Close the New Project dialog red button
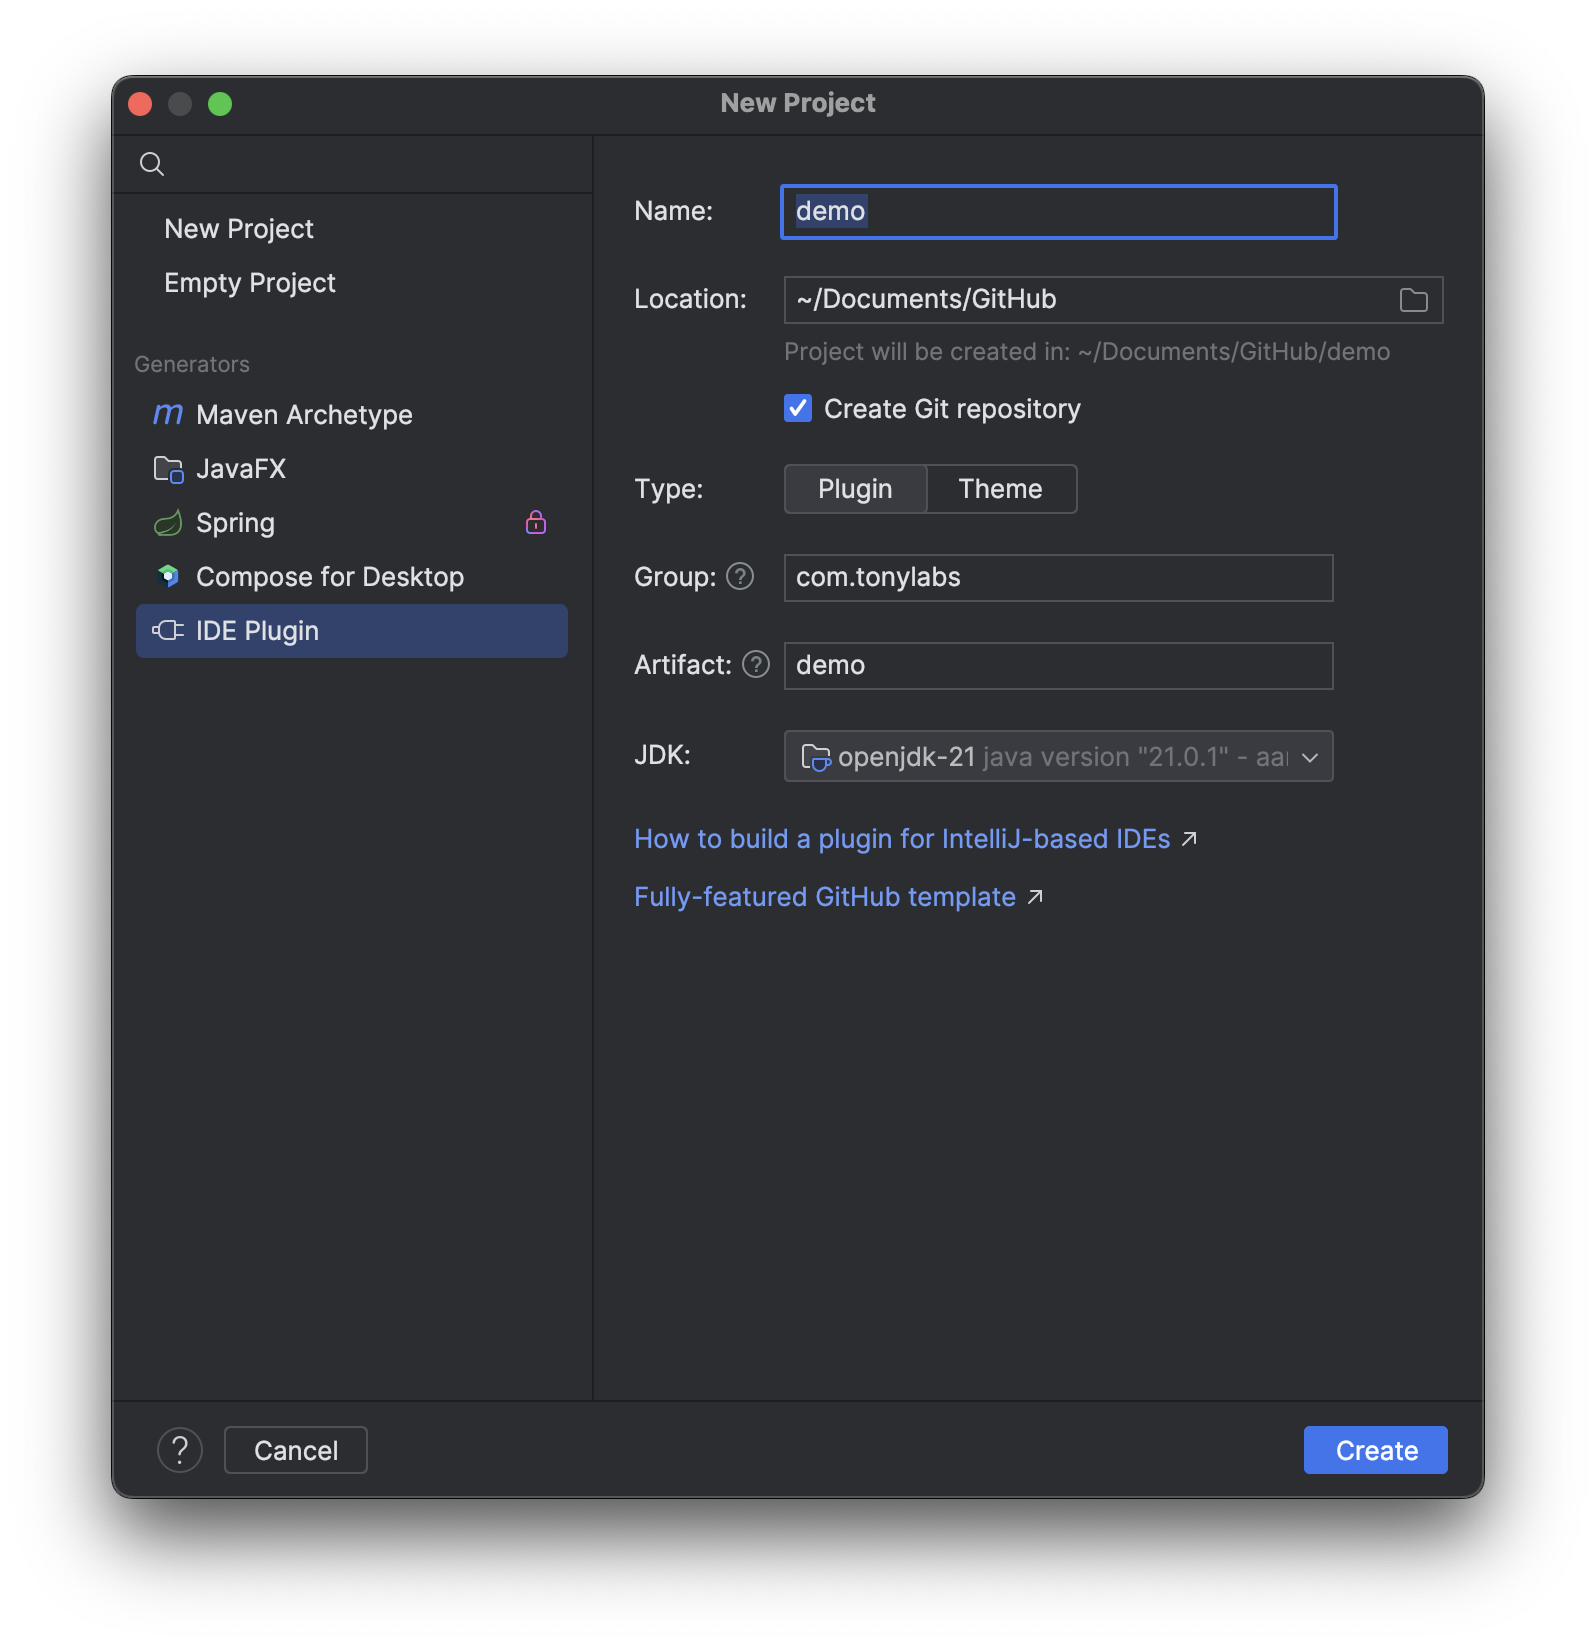Image resolution: width=1596 pixels, height=1646 pixels. pyautogui.click(x=140, y=104)
